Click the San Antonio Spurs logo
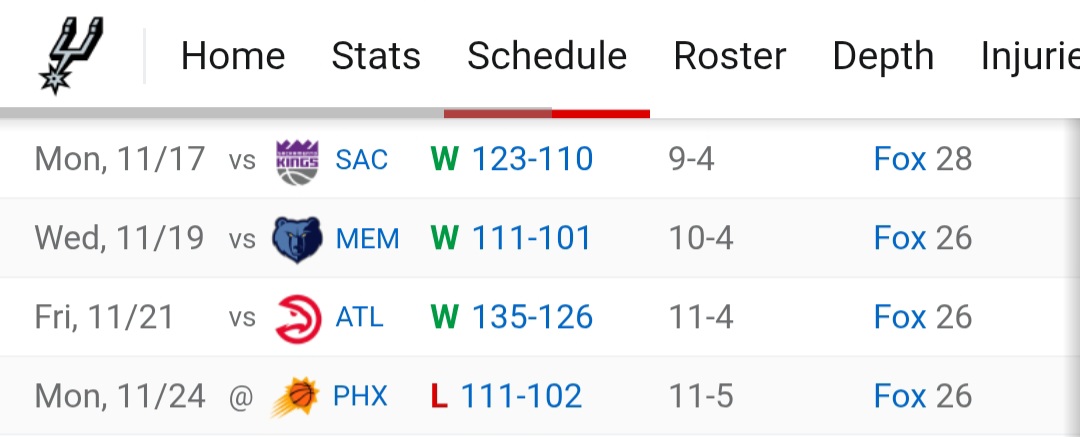 coord(72,56)
